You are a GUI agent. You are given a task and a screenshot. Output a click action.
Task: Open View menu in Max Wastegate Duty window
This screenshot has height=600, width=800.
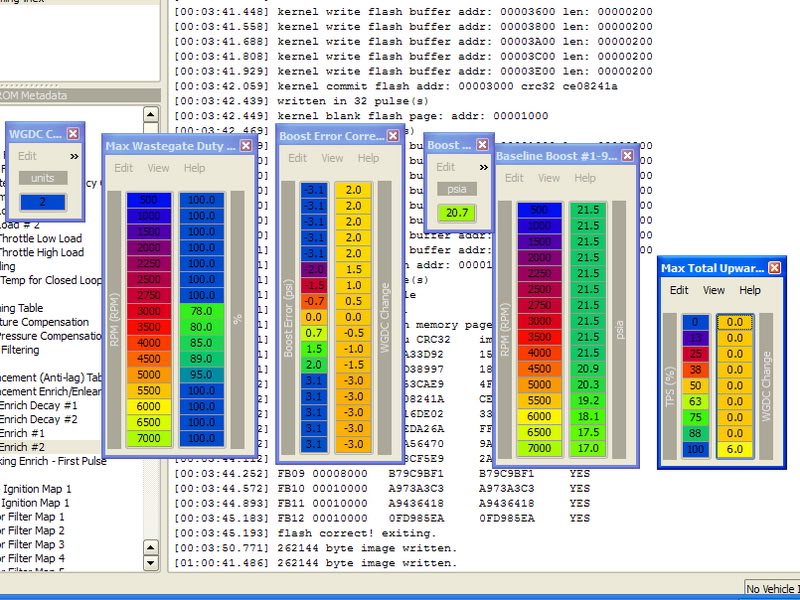point(158,168)
